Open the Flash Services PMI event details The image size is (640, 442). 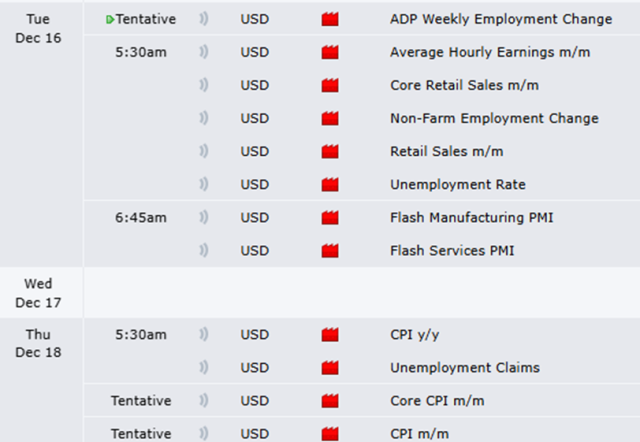[x=452, y=250]
